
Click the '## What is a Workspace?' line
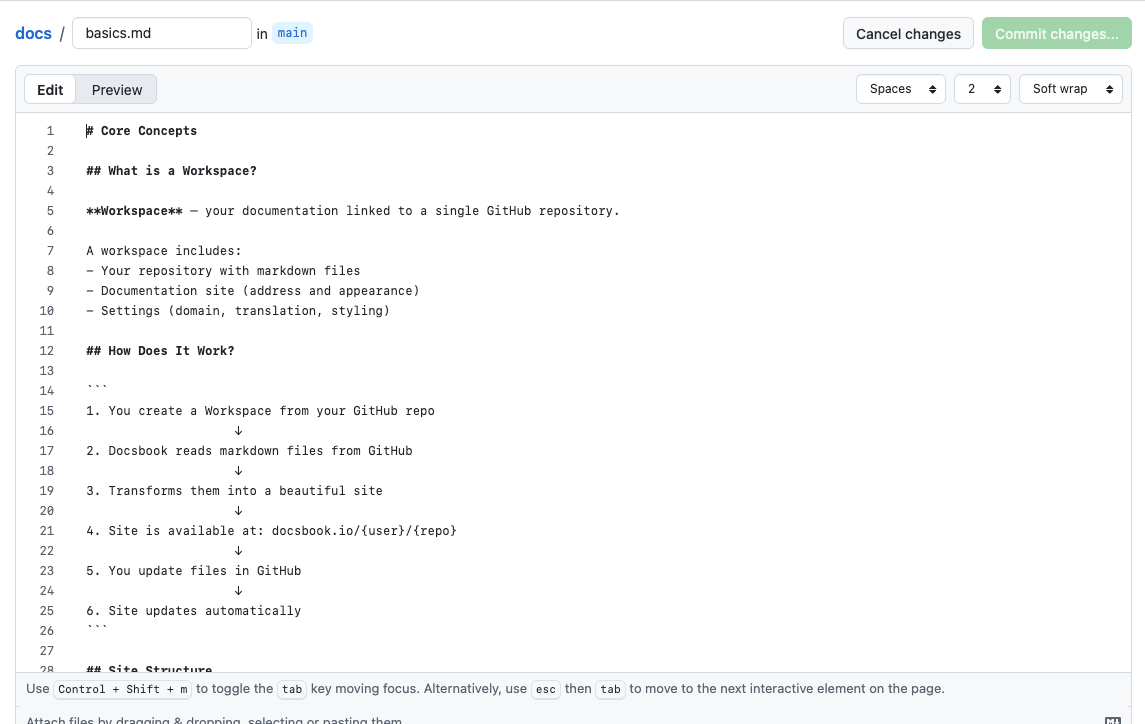172,171
